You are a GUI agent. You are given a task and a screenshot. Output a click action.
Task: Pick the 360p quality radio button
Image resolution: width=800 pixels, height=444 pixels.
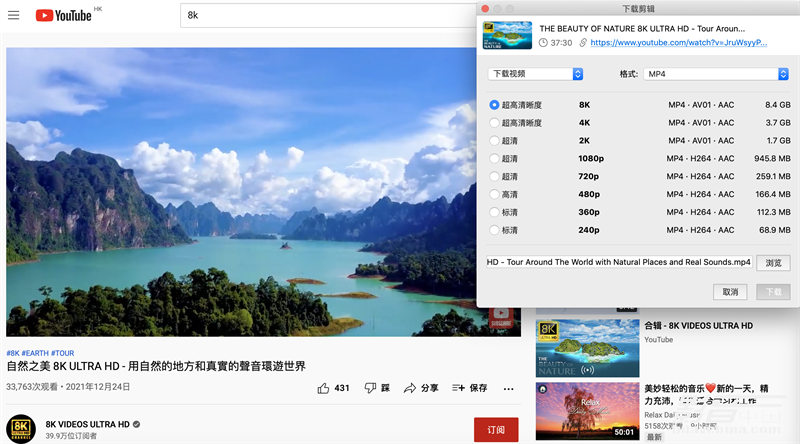[x=494, y=212]
